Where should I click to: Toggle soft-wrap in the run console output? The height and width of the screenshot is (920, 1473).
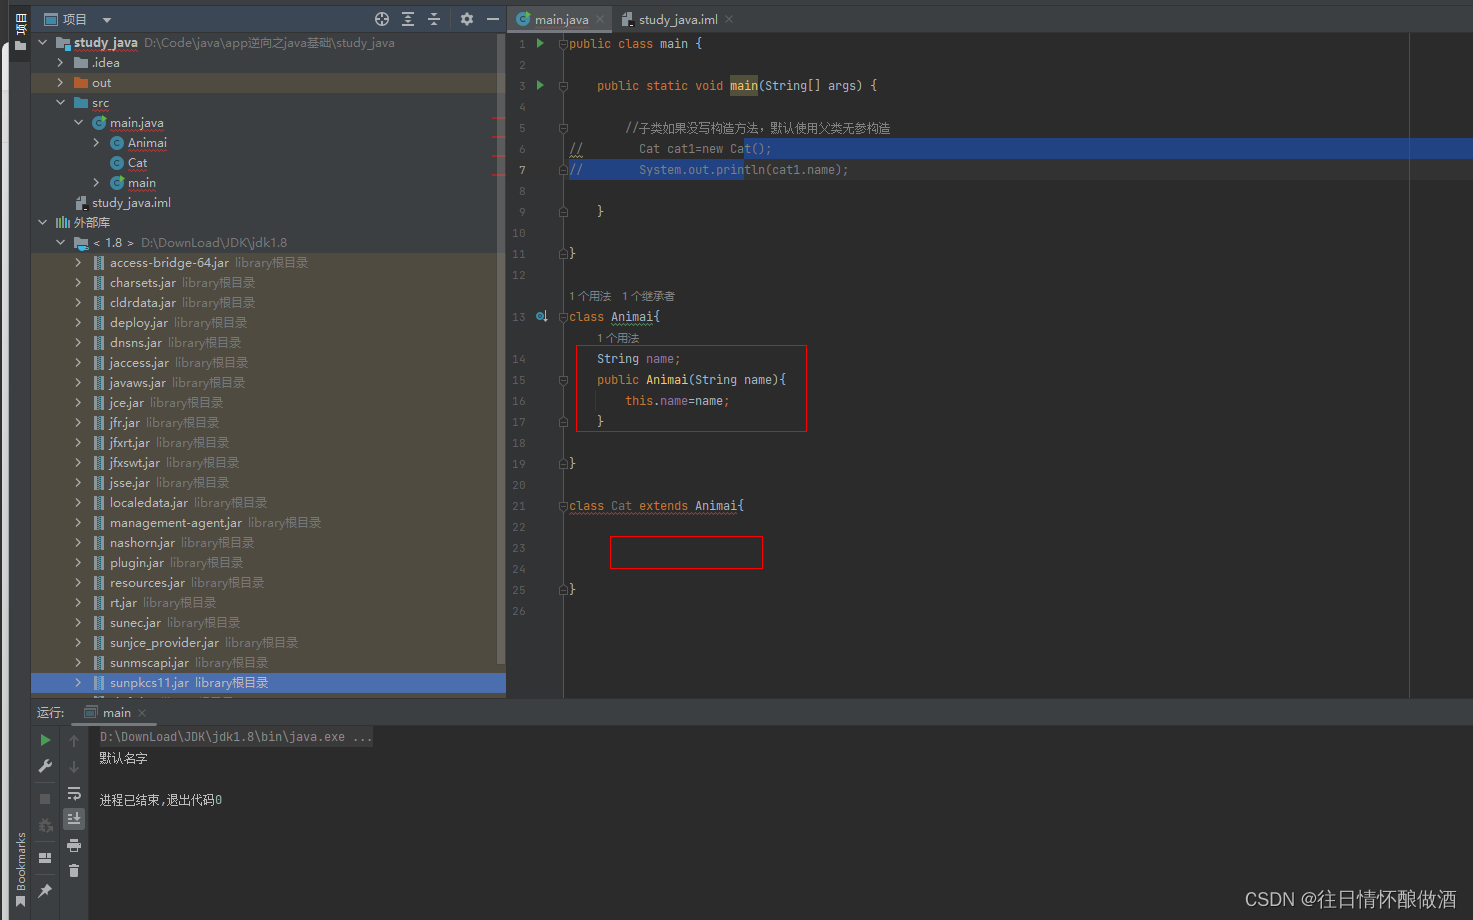point(74,792)
